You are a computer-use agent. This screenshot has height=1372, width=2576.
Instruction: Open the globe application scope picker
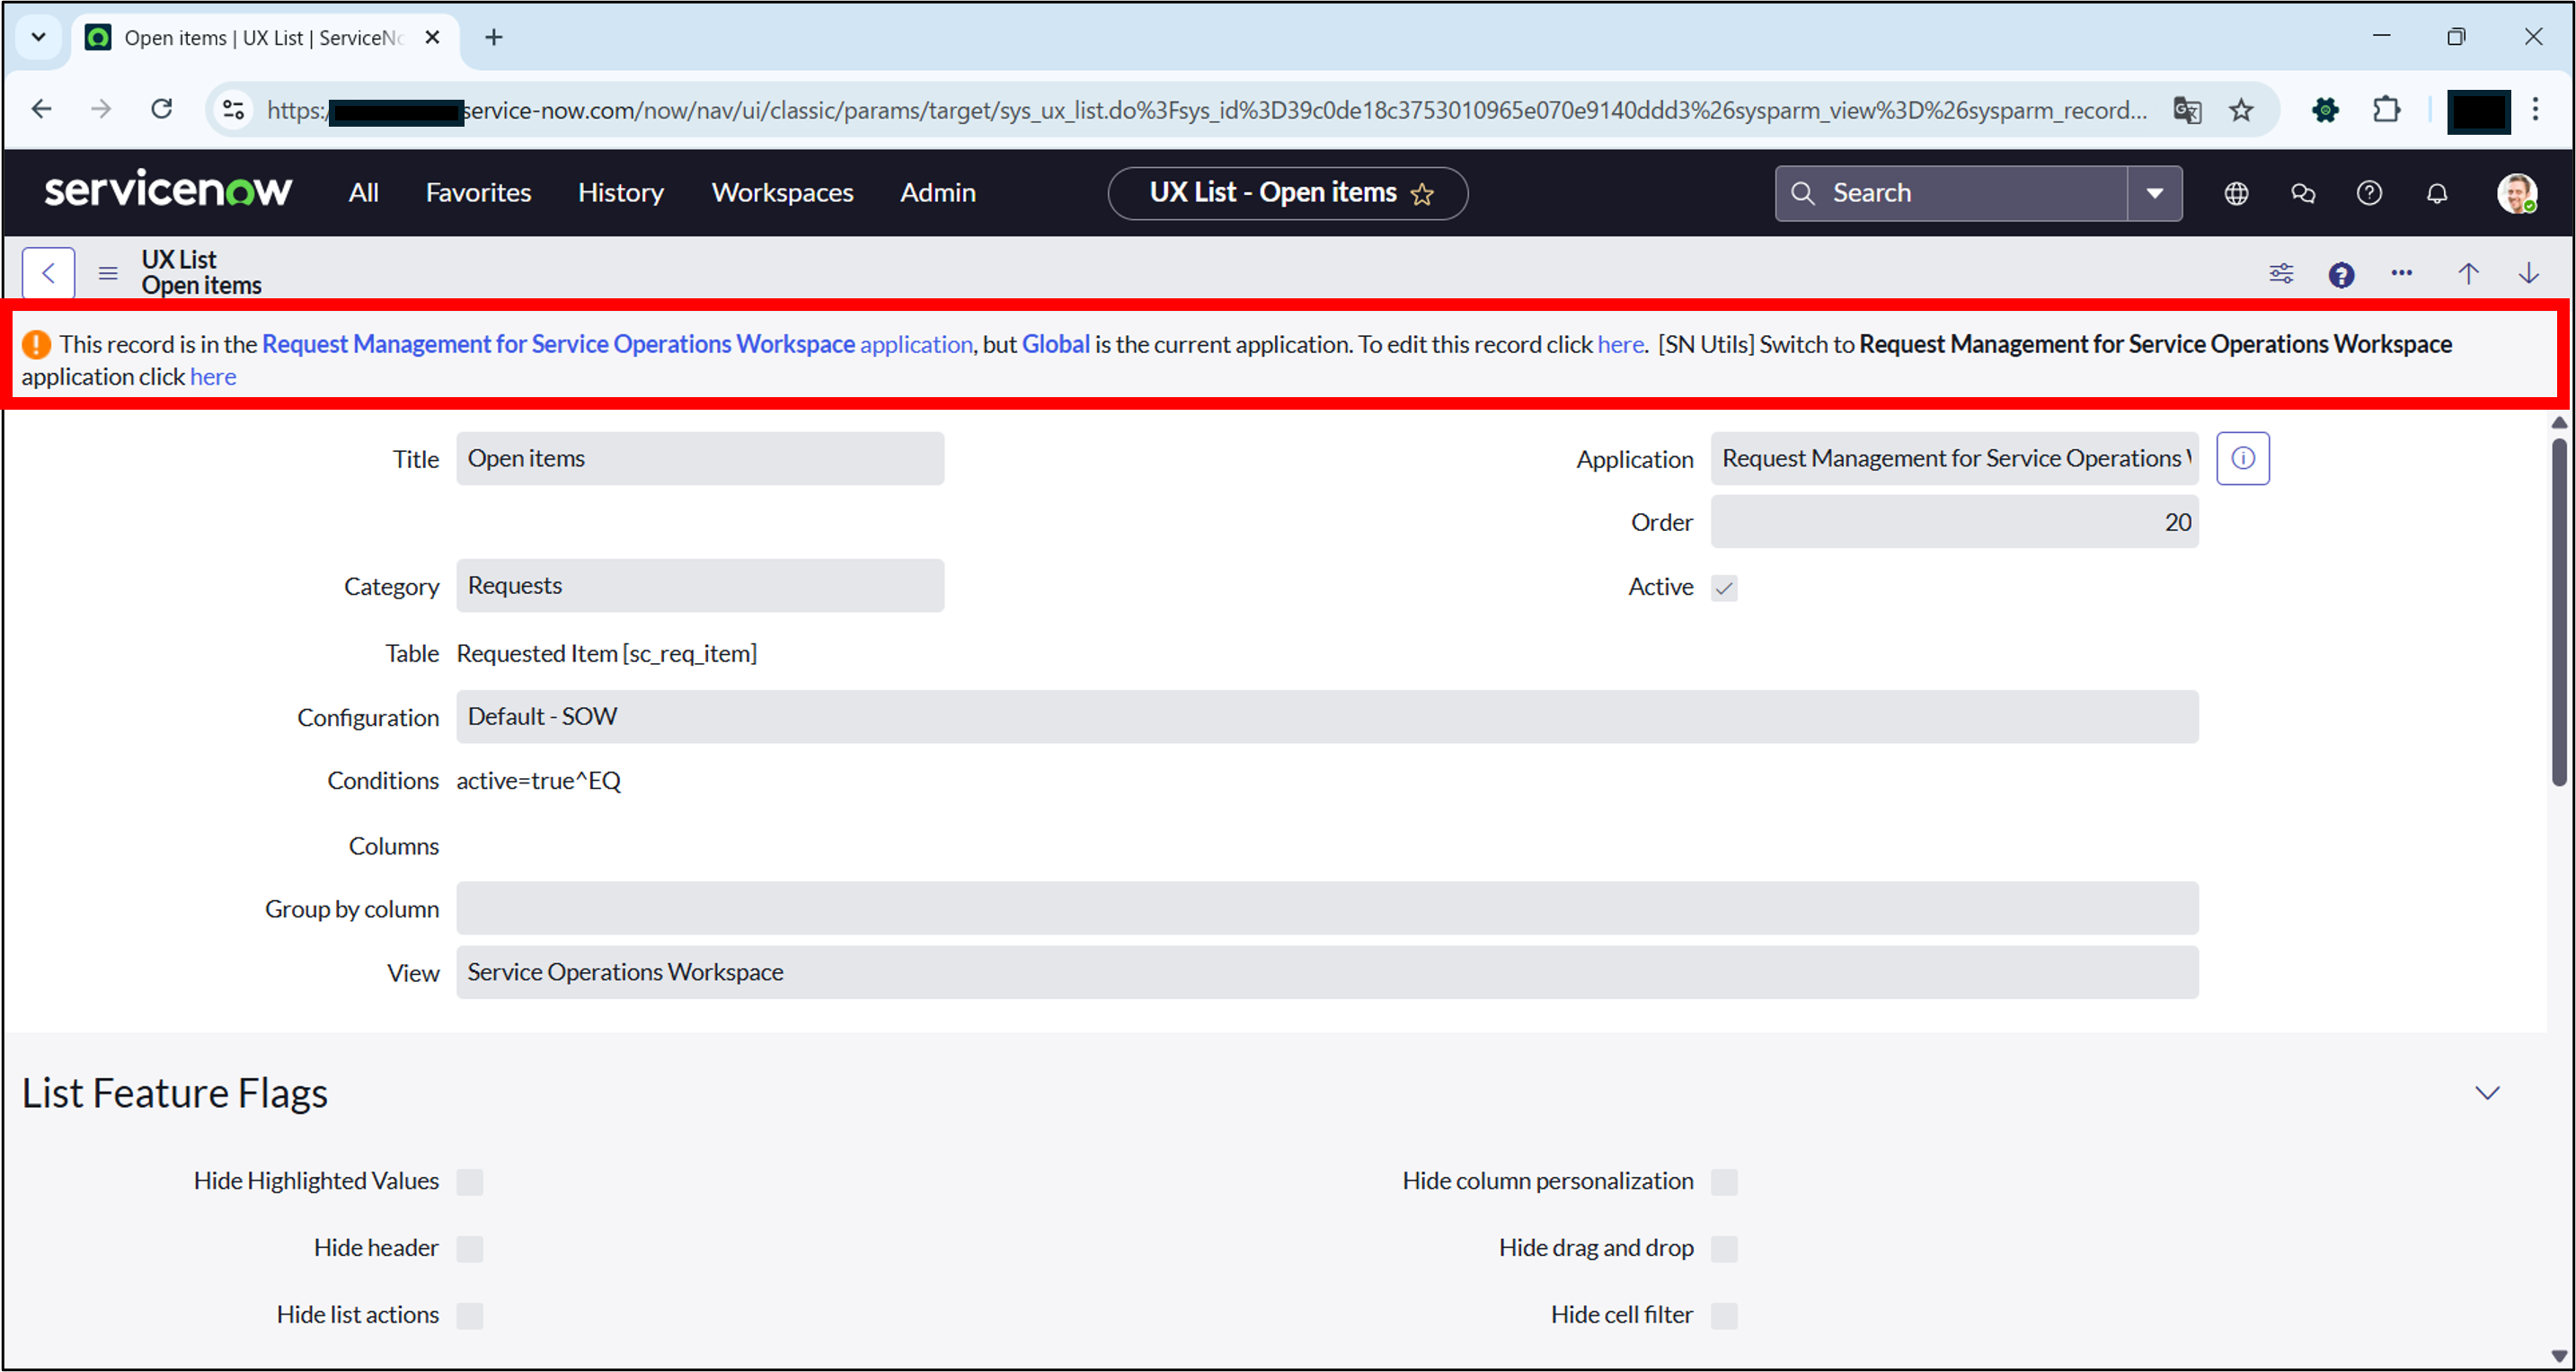tap(2236, 193)
